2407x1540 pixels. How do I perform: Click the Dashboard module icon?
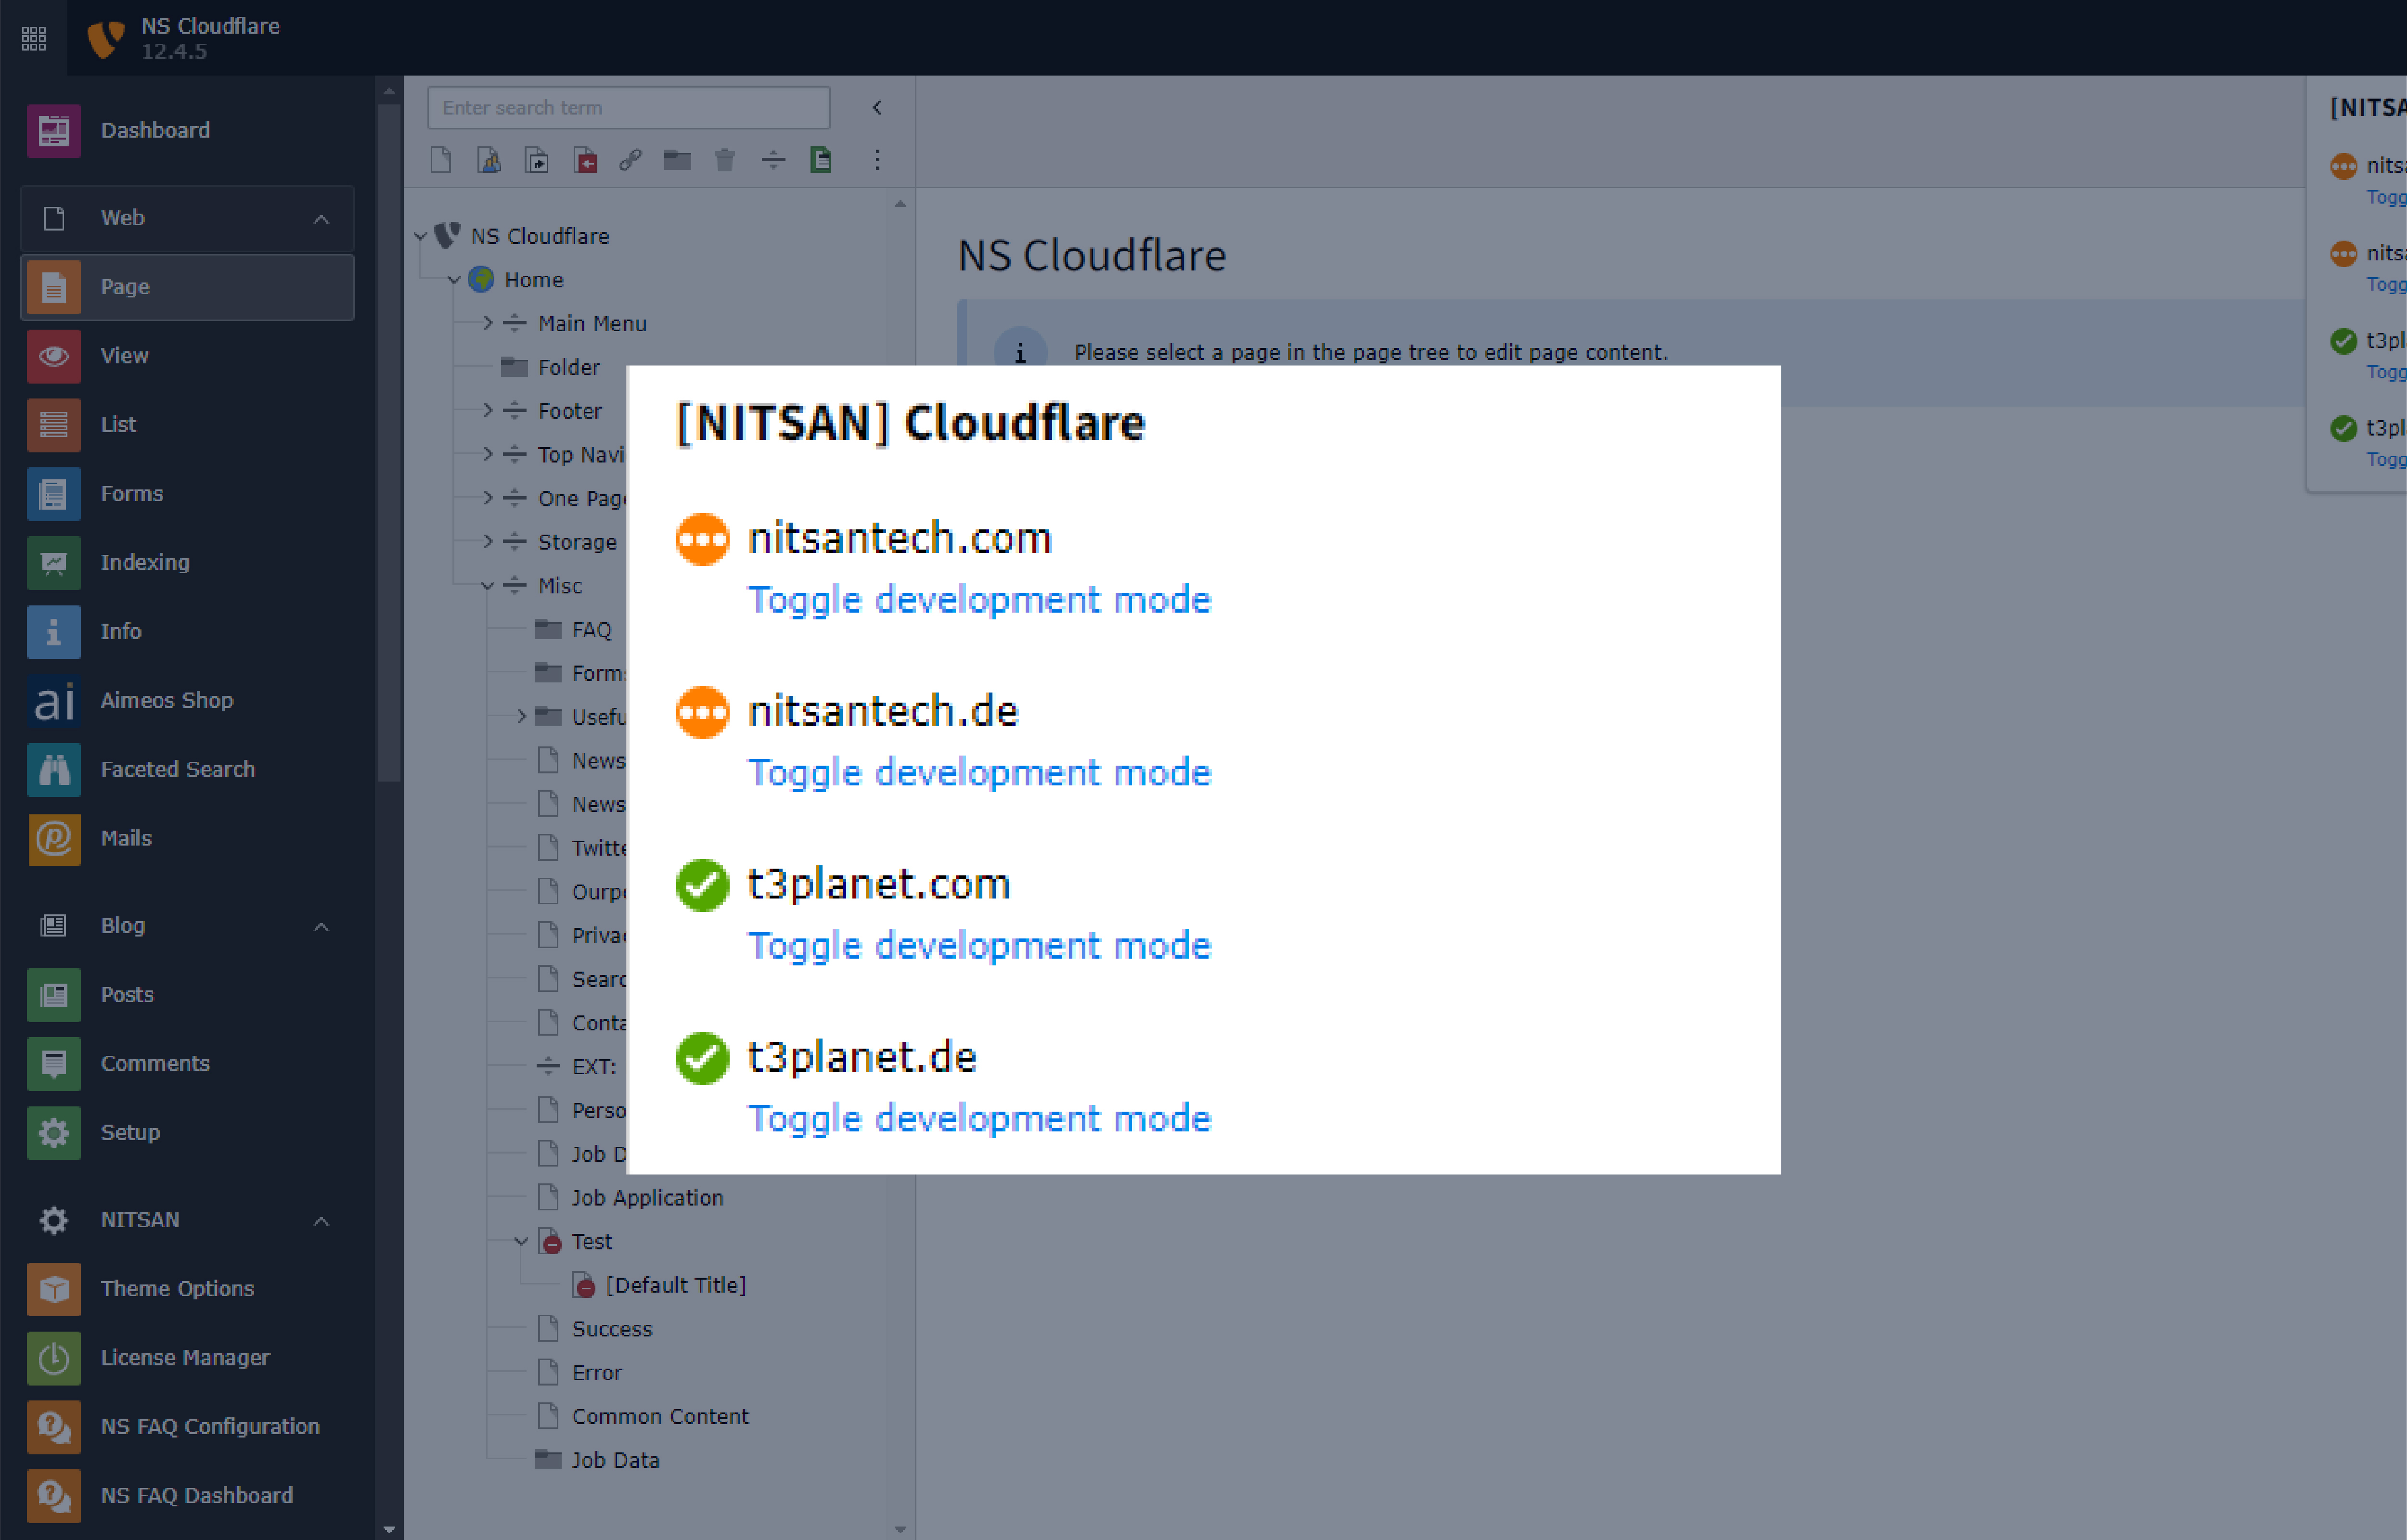pos(53,130)
